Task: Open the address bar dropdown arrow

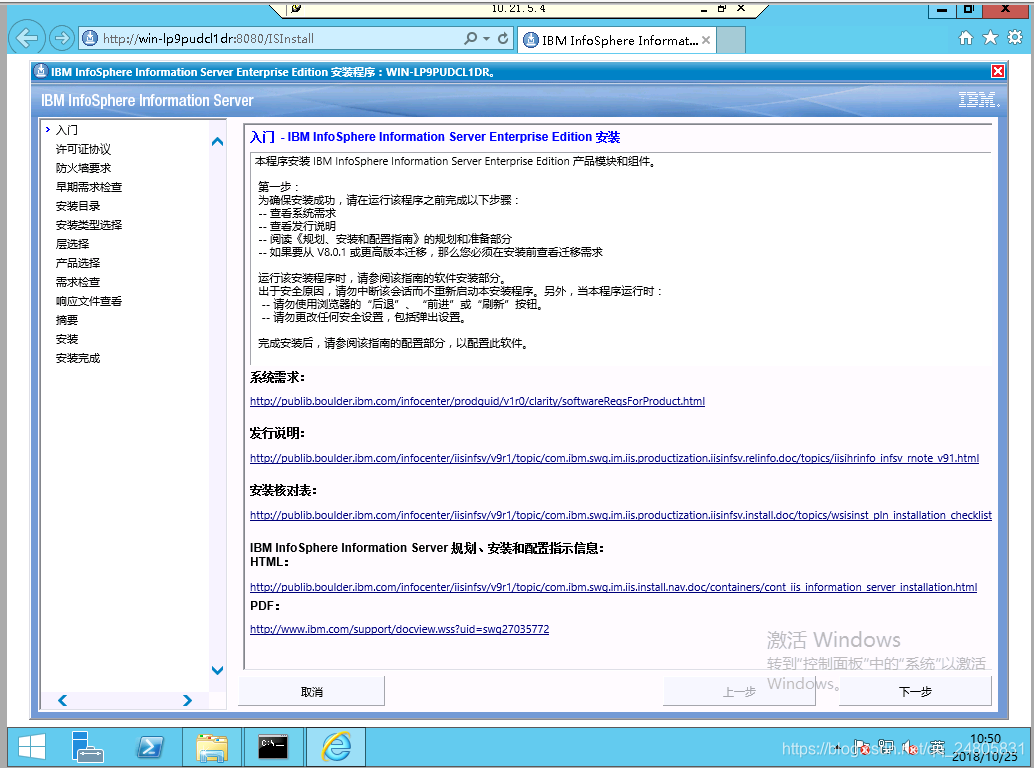Action: pyautogui.click(x=487, y=38)
